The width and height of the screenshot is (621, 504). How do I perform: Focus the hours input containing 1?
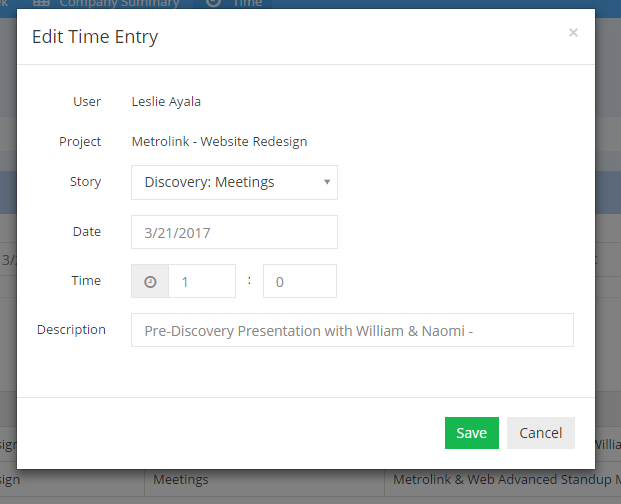[201, 282]
